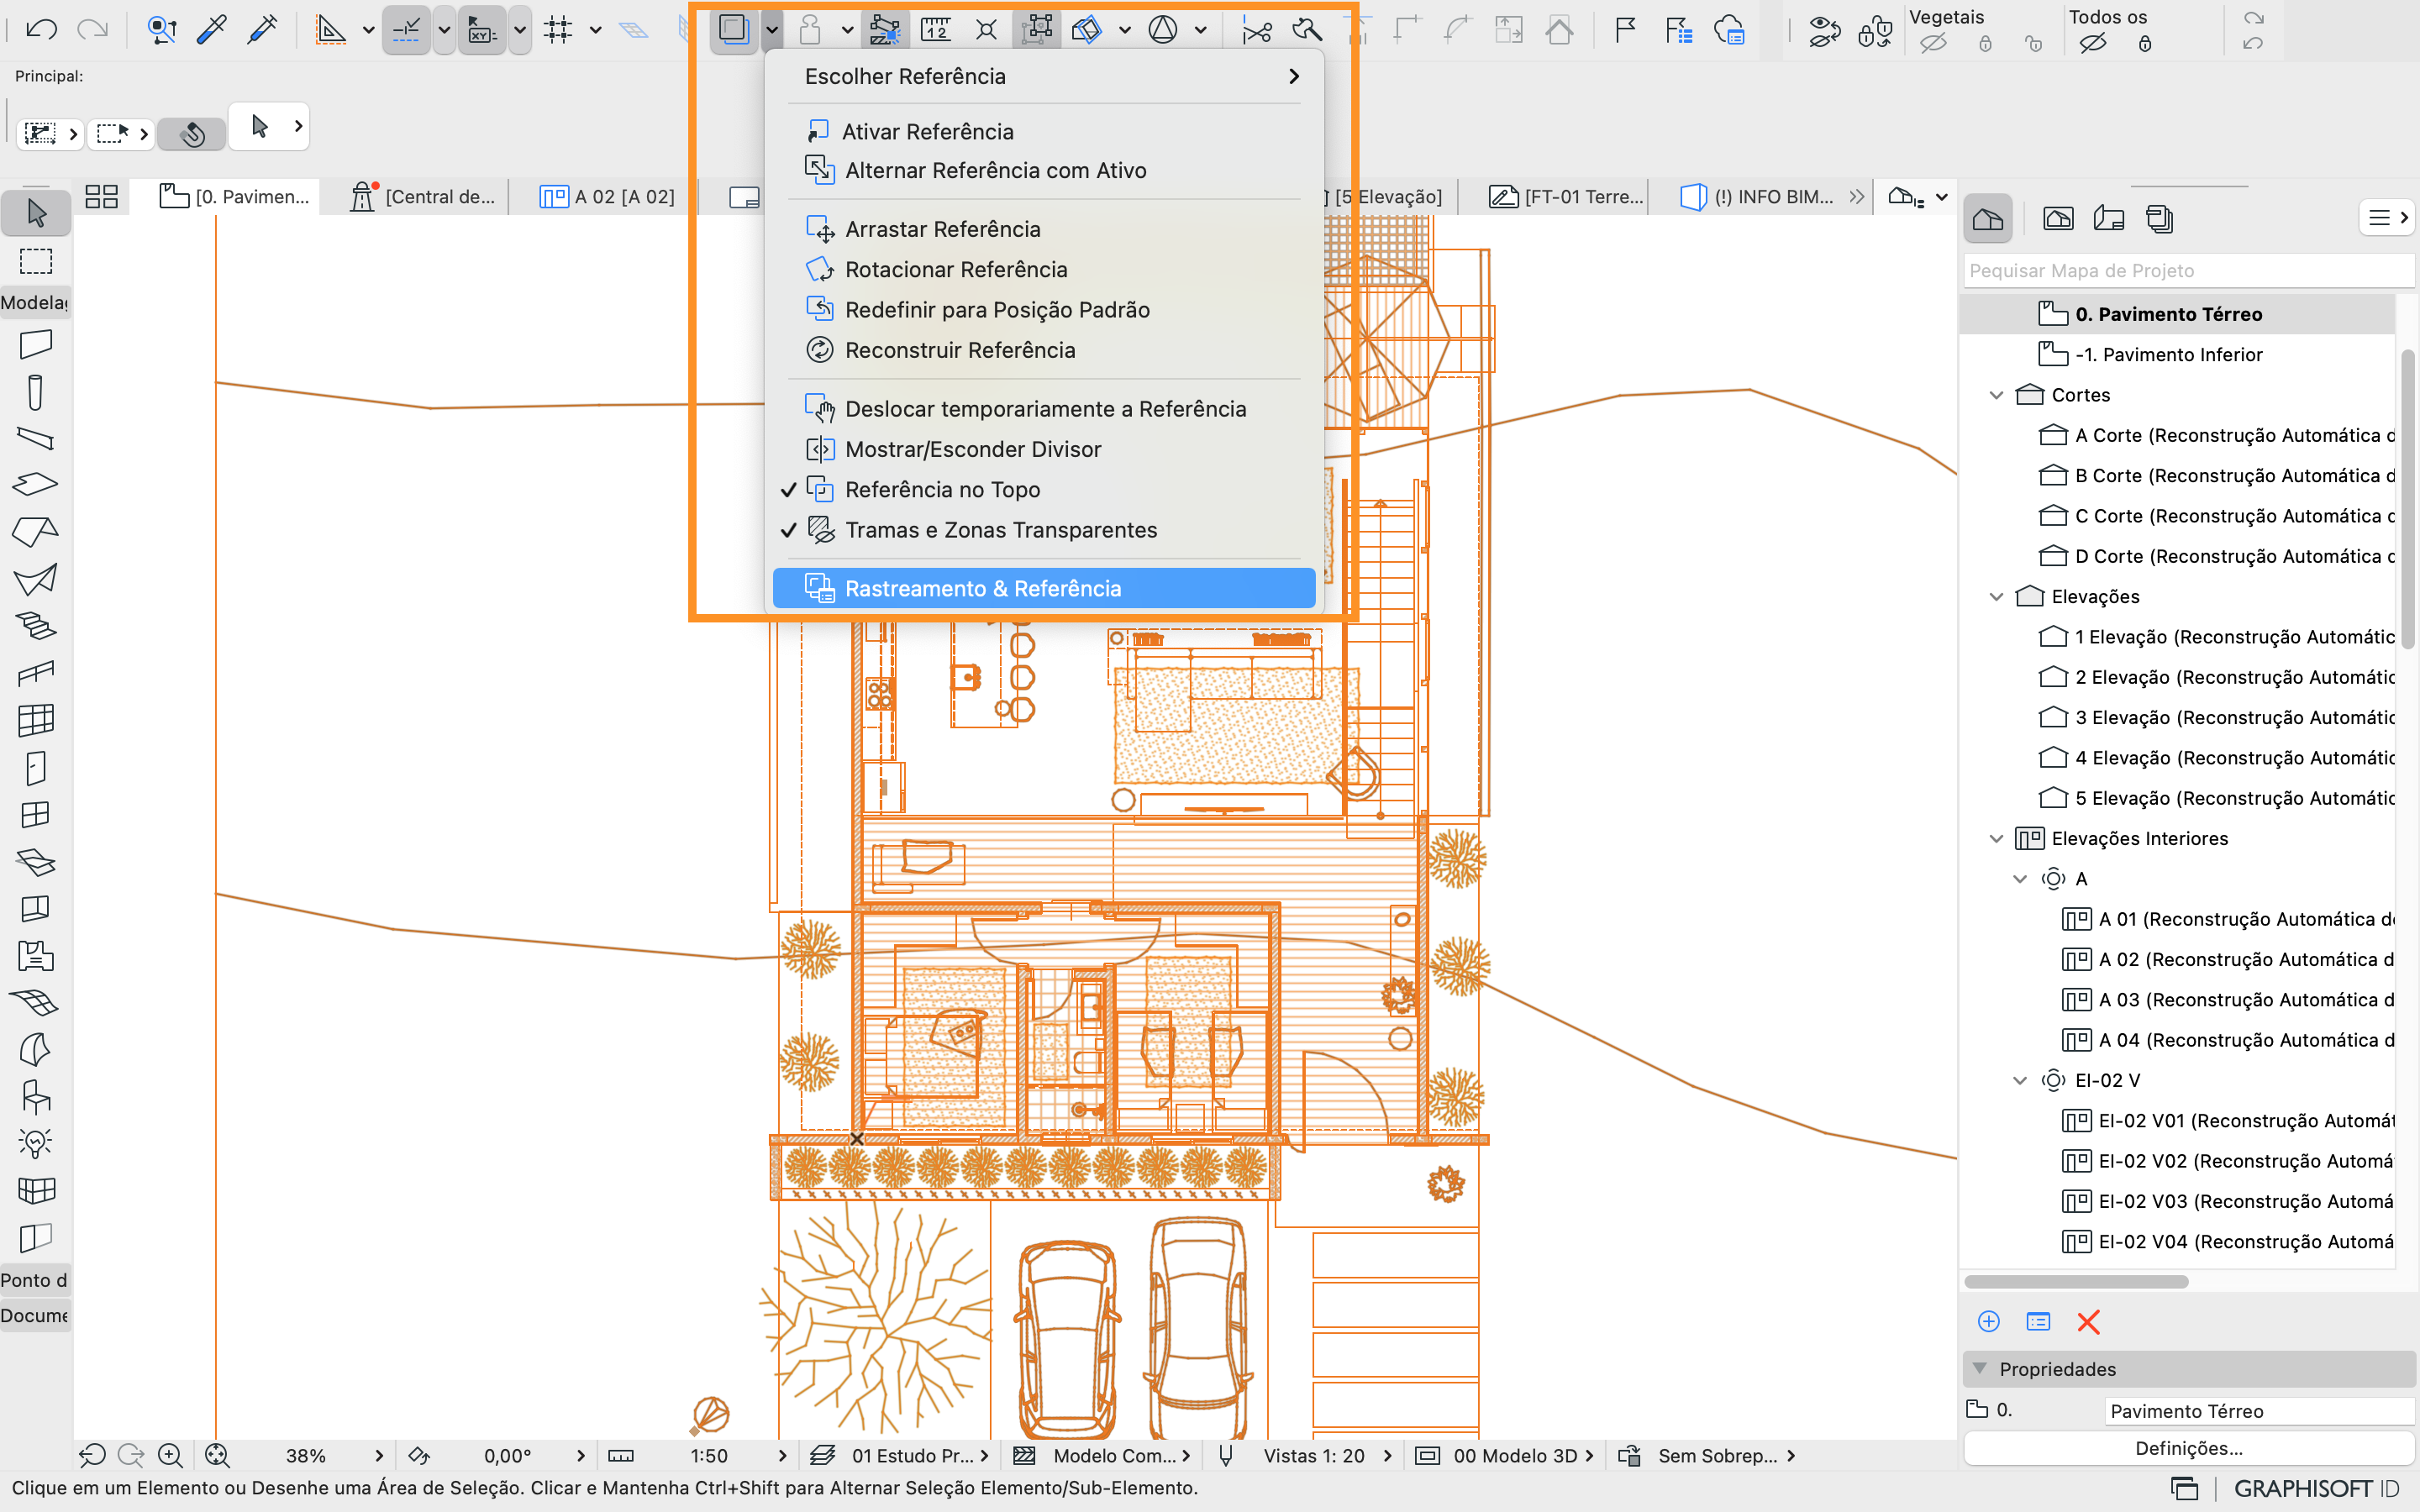
Task: Open Definições at the bottom right
Action: pyautogui.click(x=2188, y=1448)
